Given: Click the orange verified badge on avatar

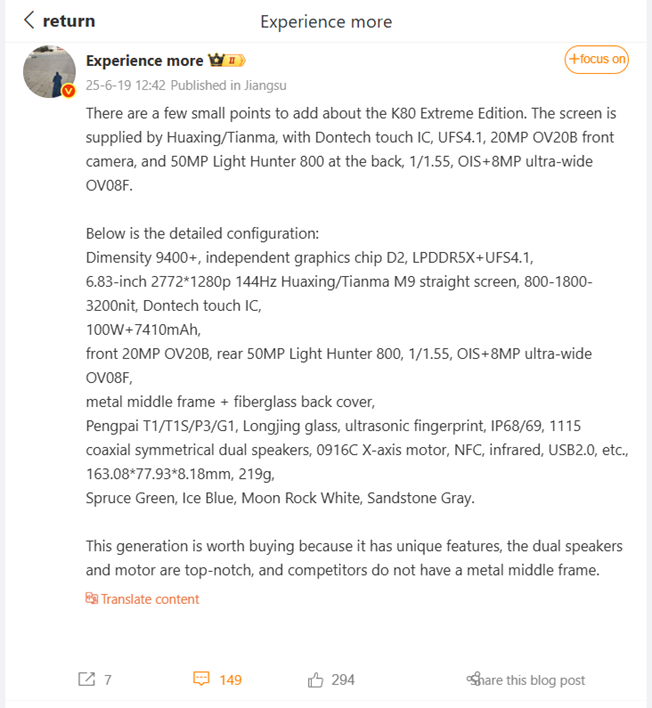Looking at the screenshot, I should (x=68, y=91).
